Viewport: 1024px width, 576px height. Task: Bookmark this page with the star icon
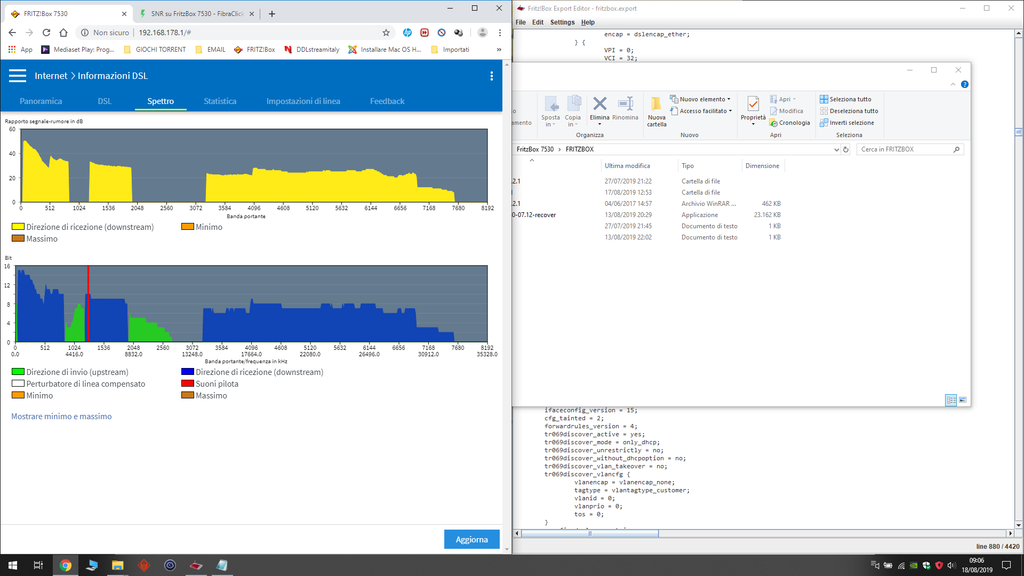pyautogui.click(x=386, y=32)
